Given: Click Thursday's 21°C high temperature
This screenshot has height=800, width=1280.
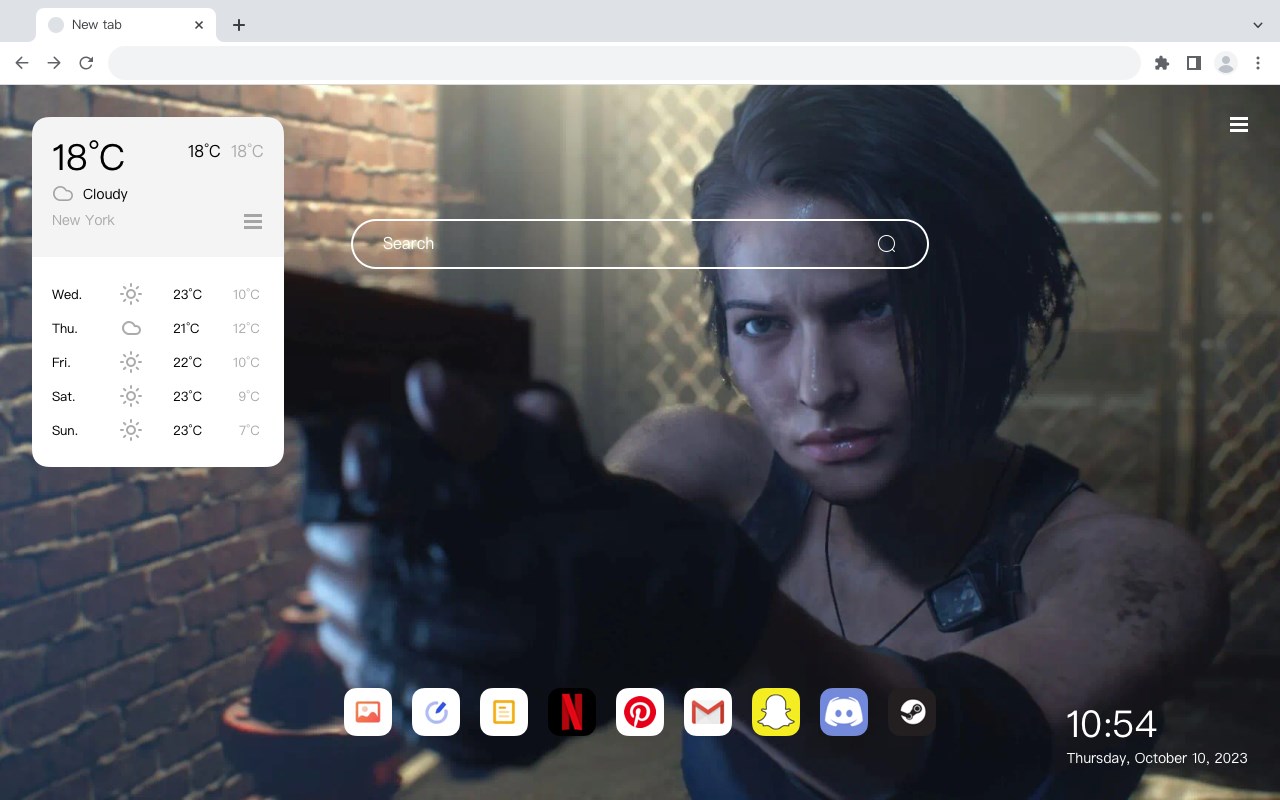Looking at the screenshot, I should point(186,328).
